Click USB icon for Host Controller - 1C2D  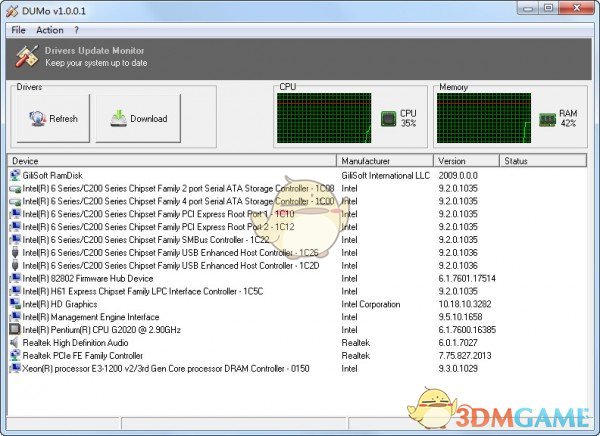tap(15, 265)
